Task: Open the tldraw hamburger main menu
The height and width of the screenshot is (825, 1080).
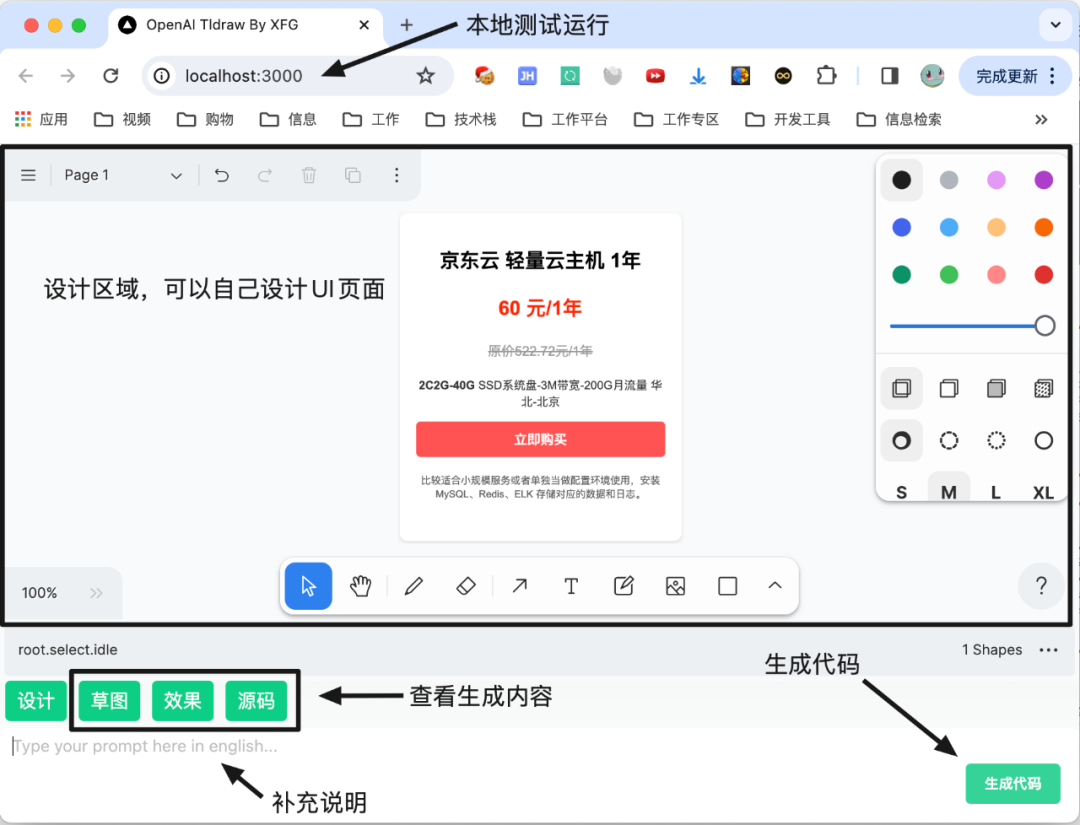Action: tap(28, 175)
